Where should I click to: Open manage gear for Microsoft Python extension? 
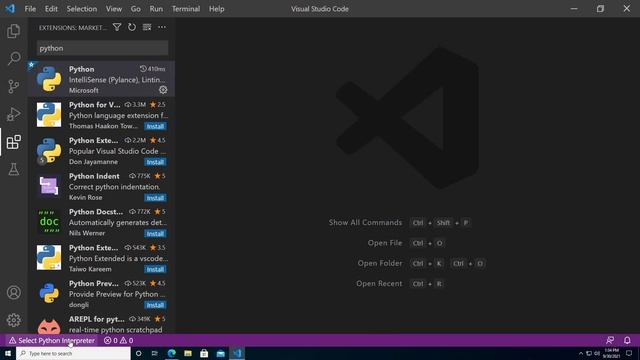(163, 90)
